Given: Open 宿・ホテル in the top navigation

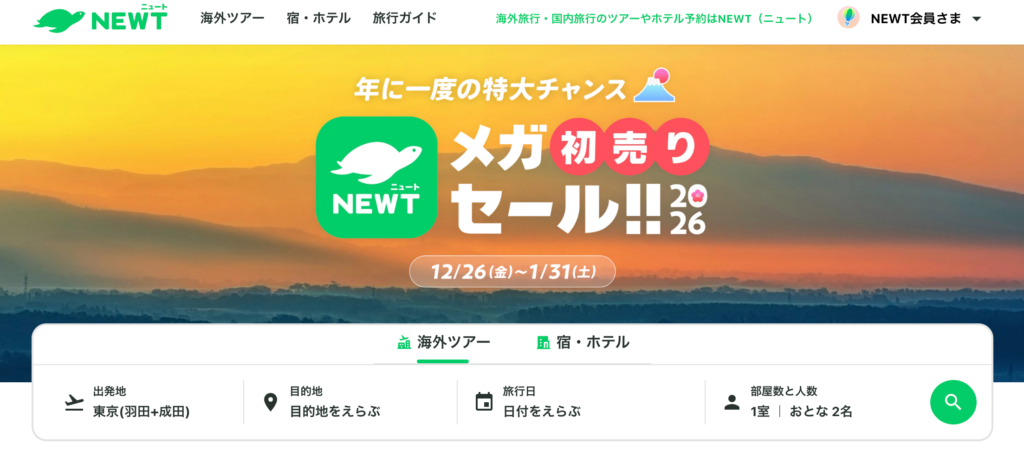Looking at the screenshot, I should [x=319, y=18].
